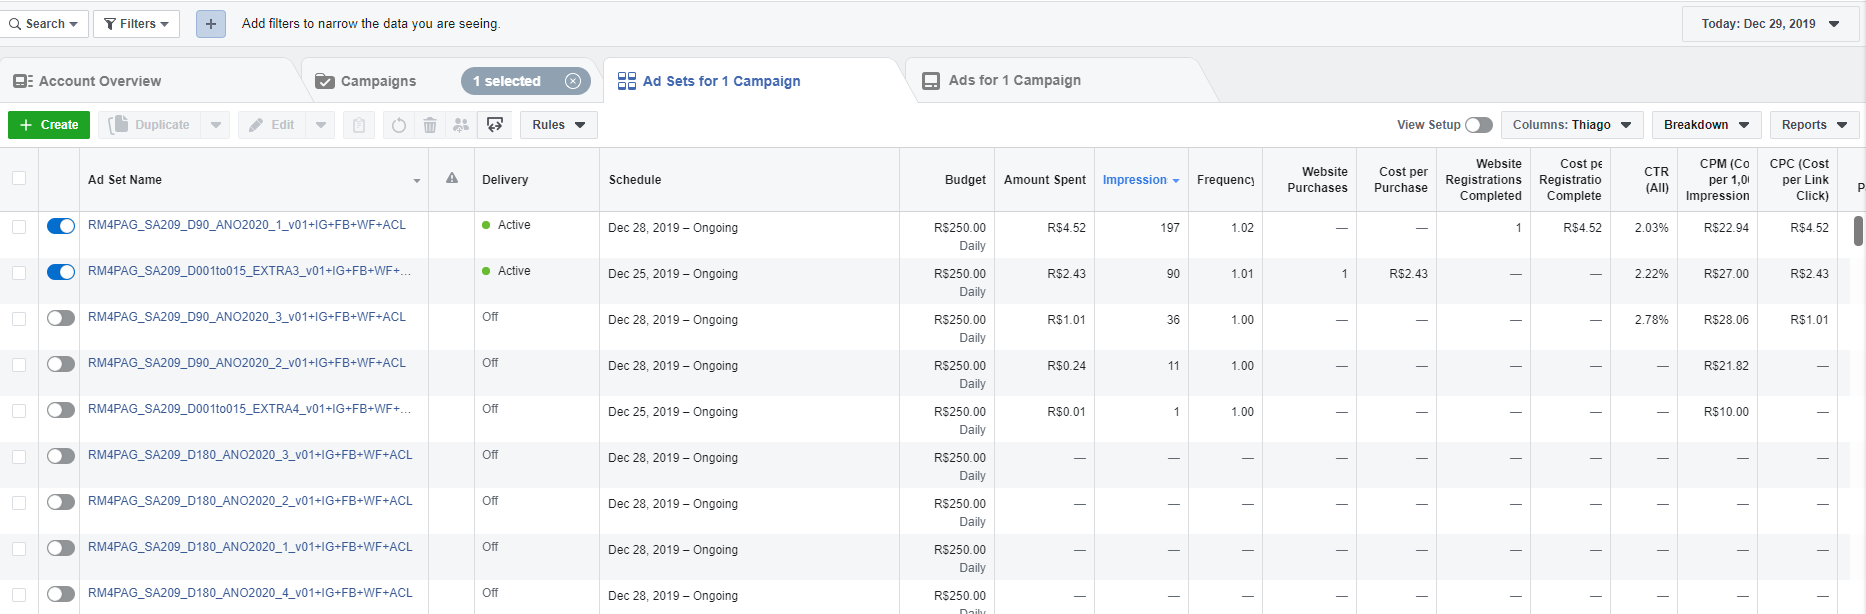
Task: Switch to the Account Overview tab
Action: 99,81
